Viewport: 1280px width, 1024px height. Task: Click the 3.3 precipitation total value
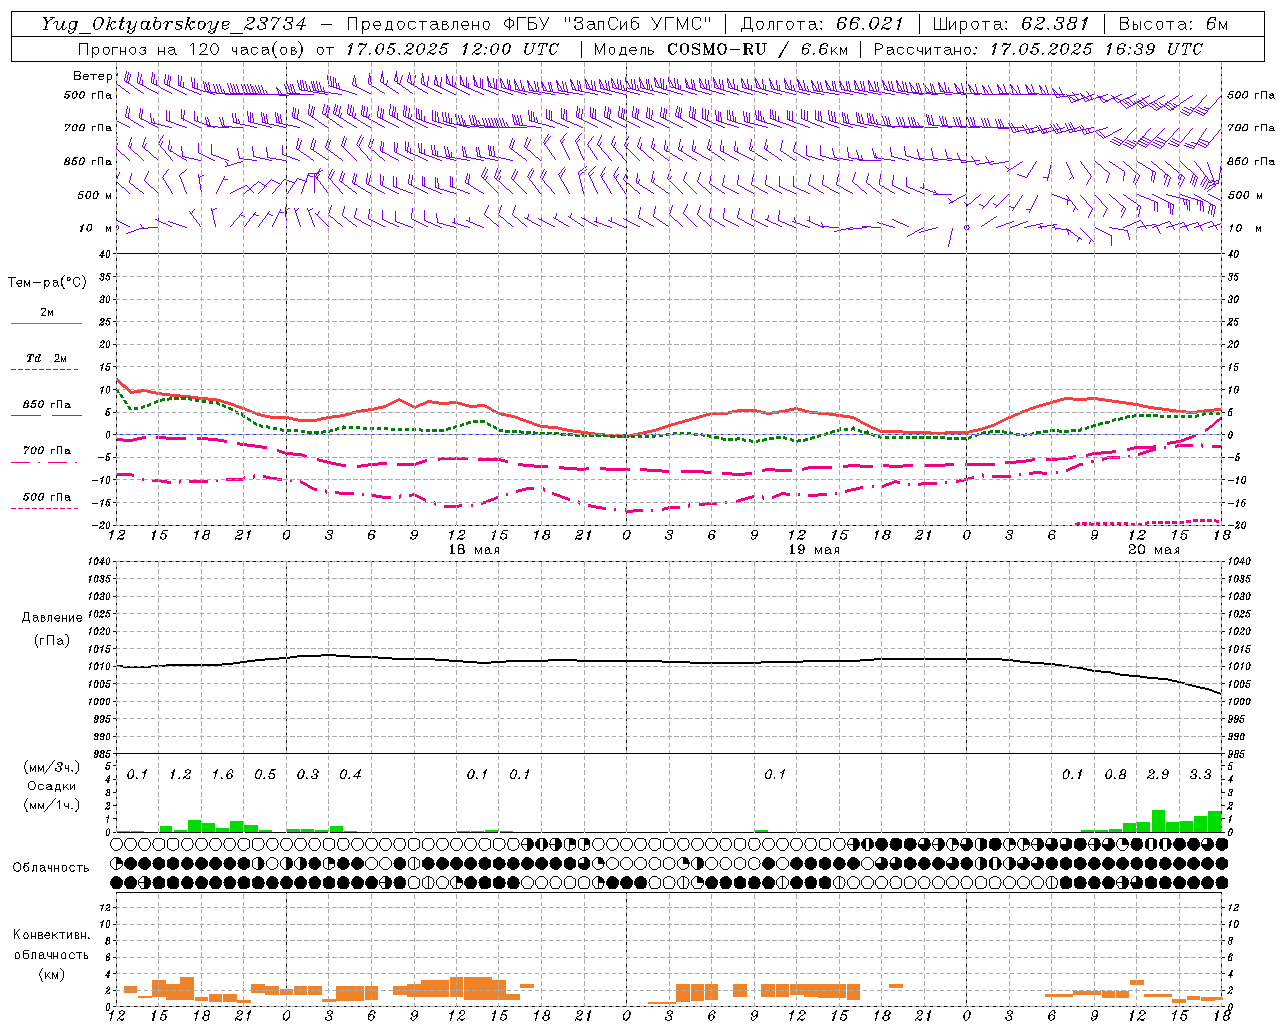click(x=1200, y=775)
